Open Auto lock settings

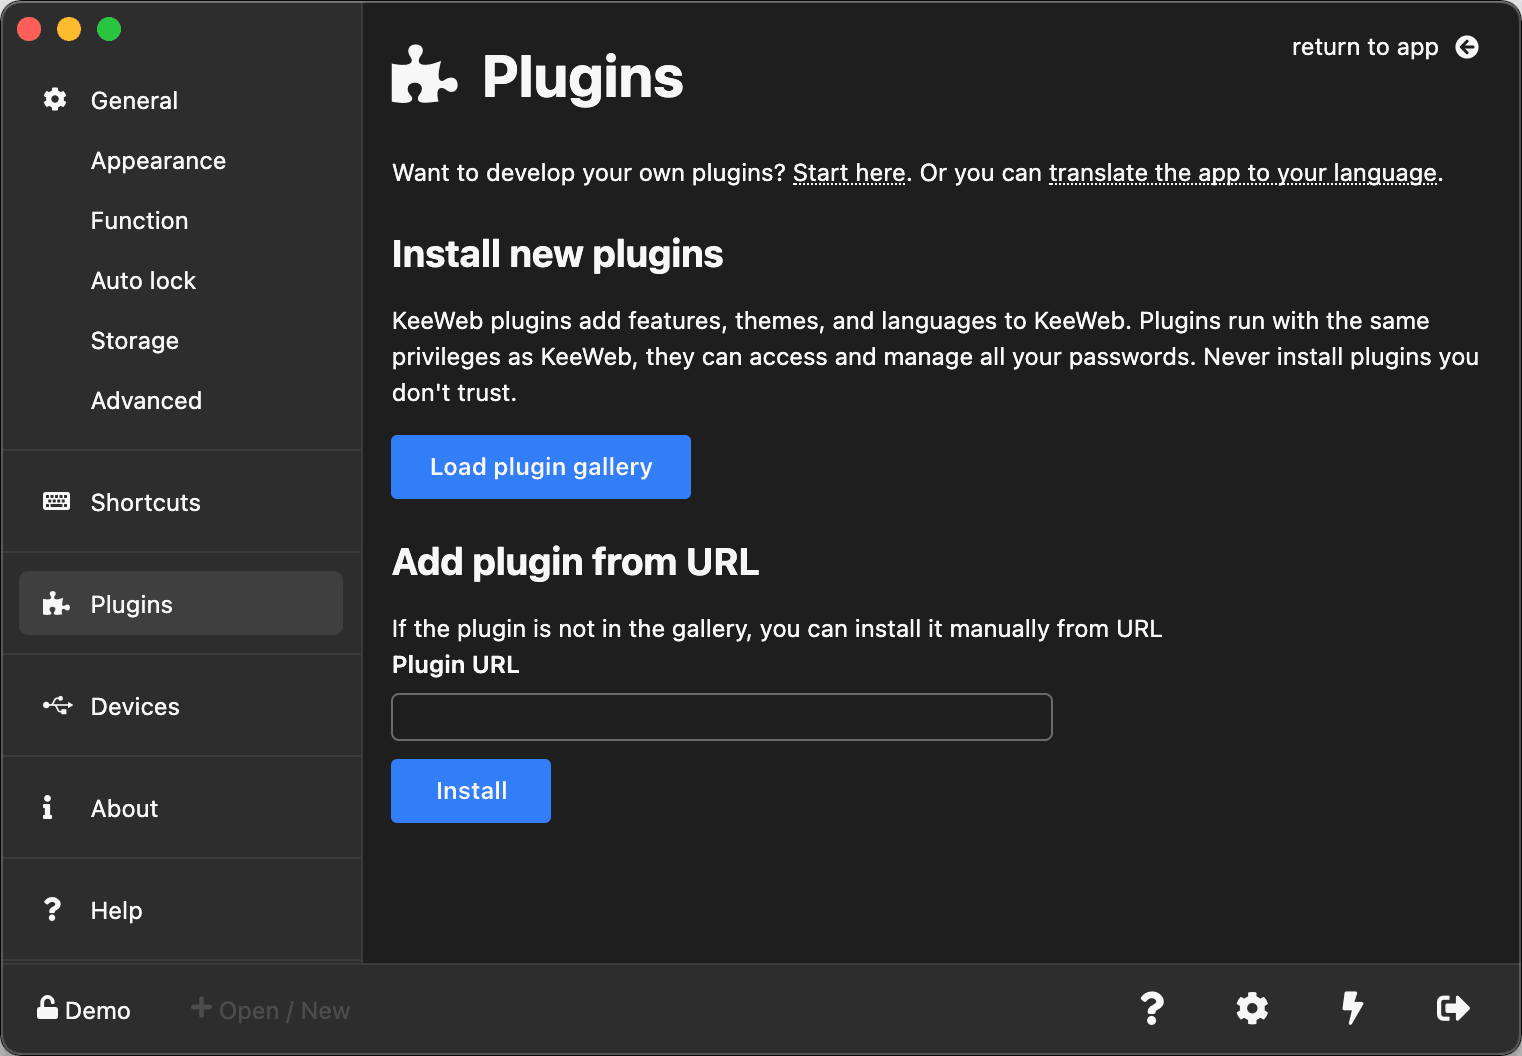143,281
